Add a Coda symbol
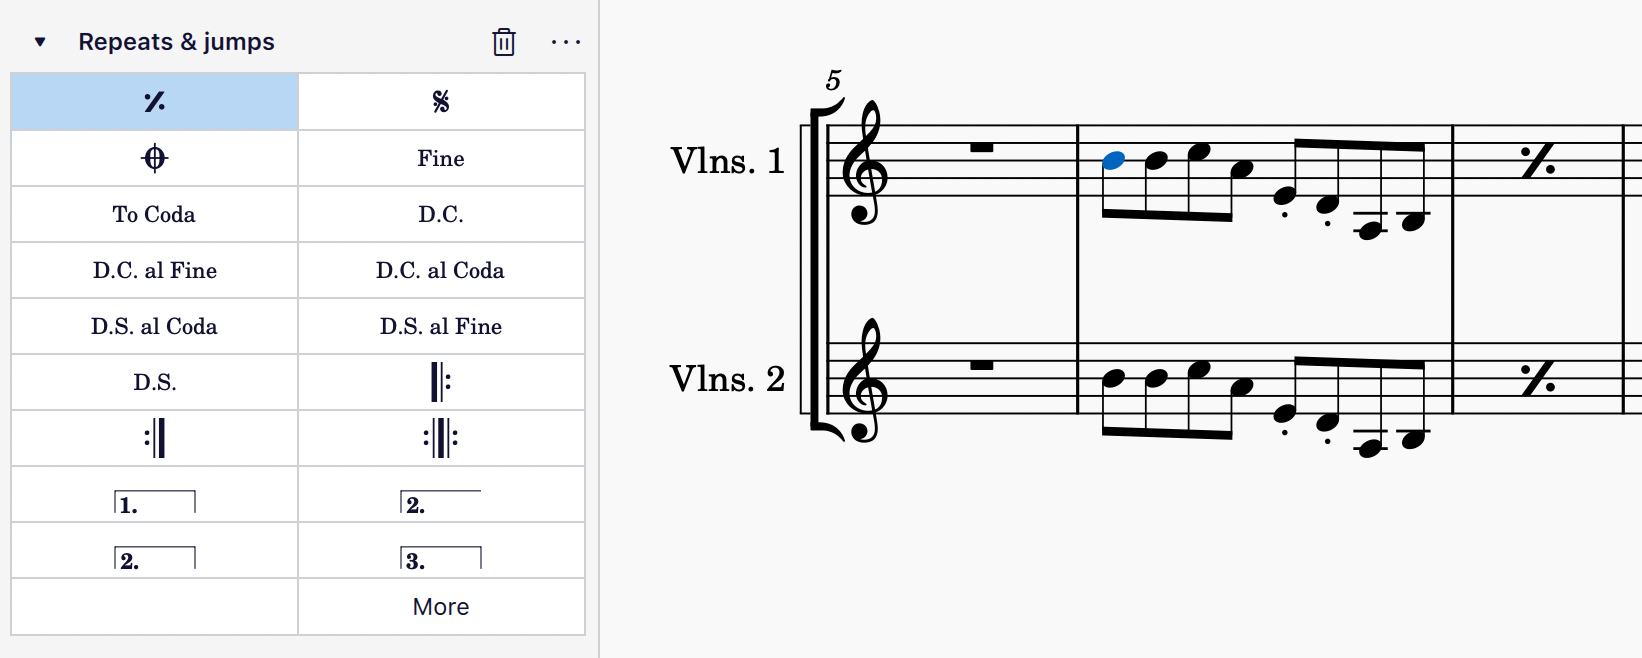Image resolution: width=1642 pixels, height=658 pixels. pos(154,158)
